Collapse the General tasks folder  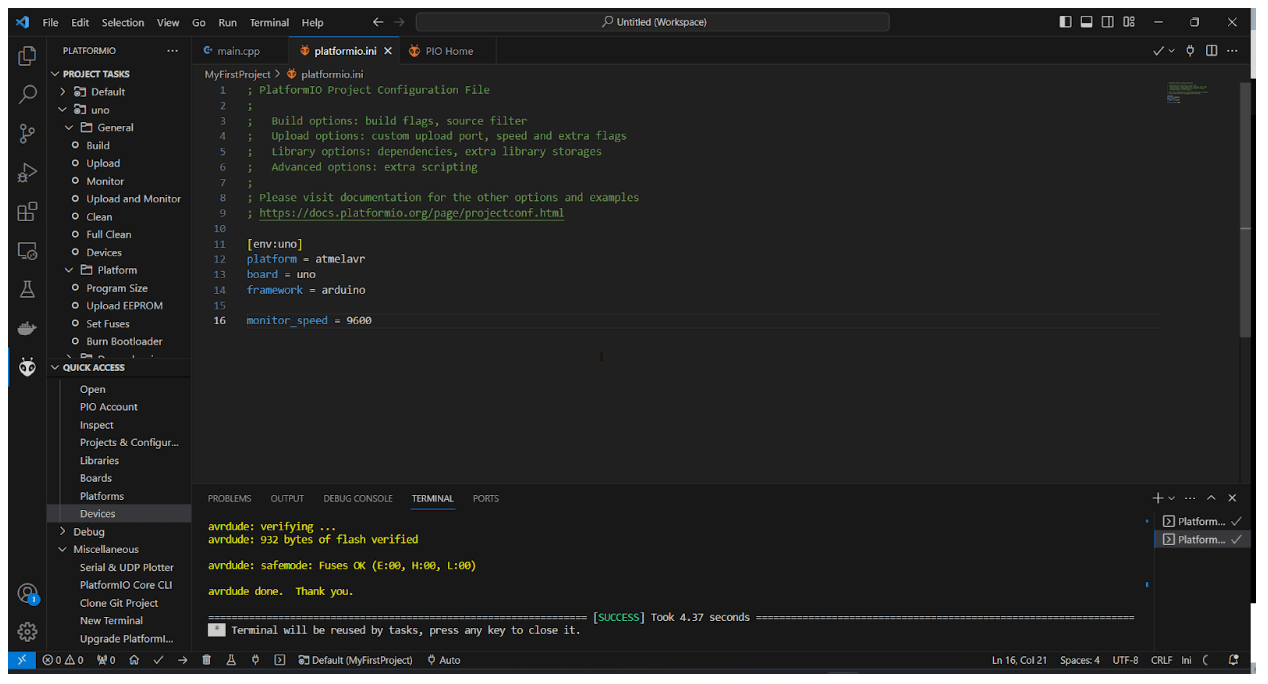69,128
